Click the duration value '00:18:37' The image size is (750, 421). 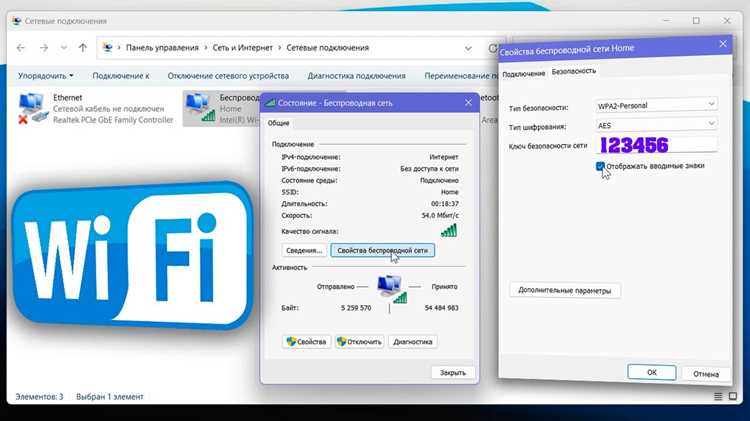pos(445,204)
